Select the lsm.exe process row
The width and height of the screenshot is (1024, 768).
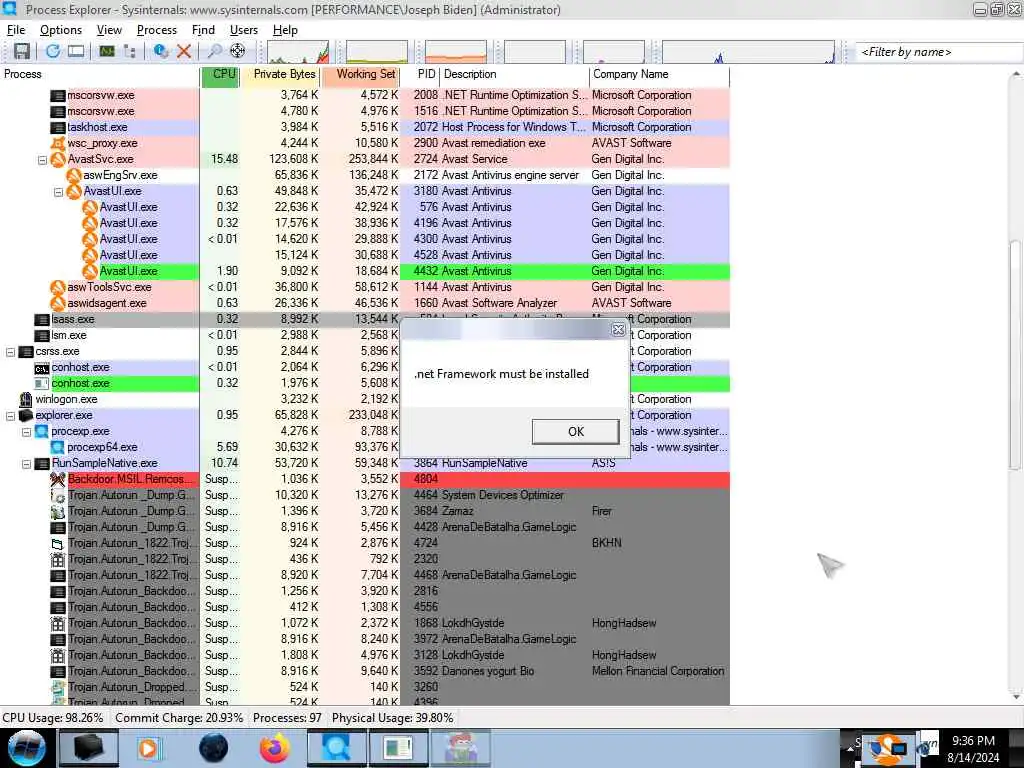click(364, 335)
